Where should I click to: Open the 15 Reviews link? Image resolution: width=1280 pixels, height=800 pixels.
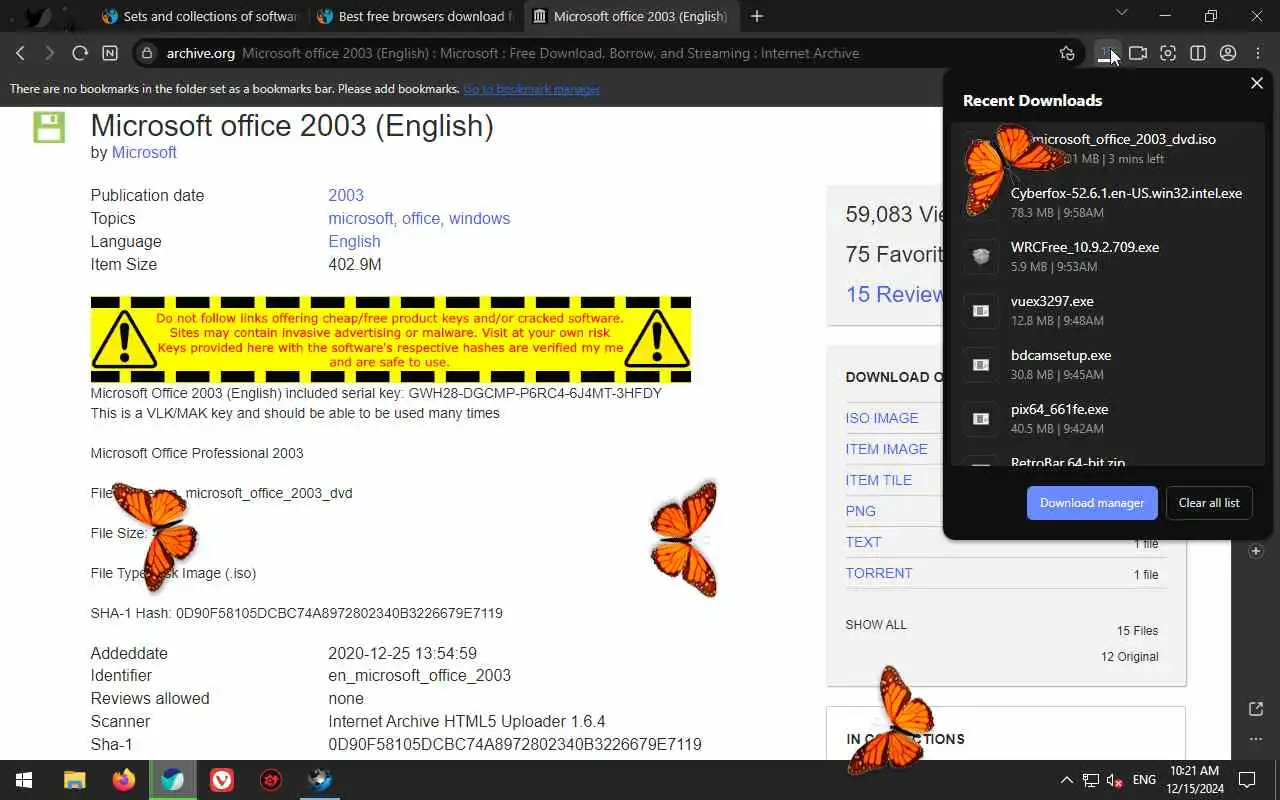tap(895, 294)
